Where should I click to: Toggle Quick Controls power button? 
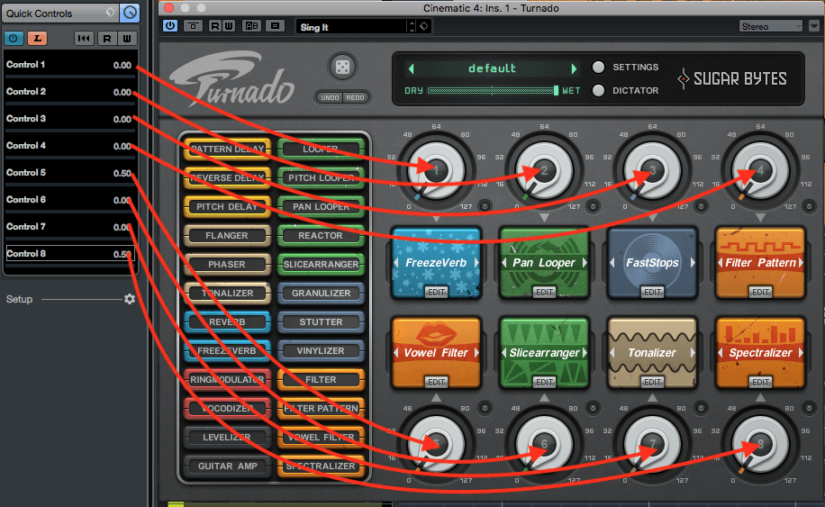point(14,38)
